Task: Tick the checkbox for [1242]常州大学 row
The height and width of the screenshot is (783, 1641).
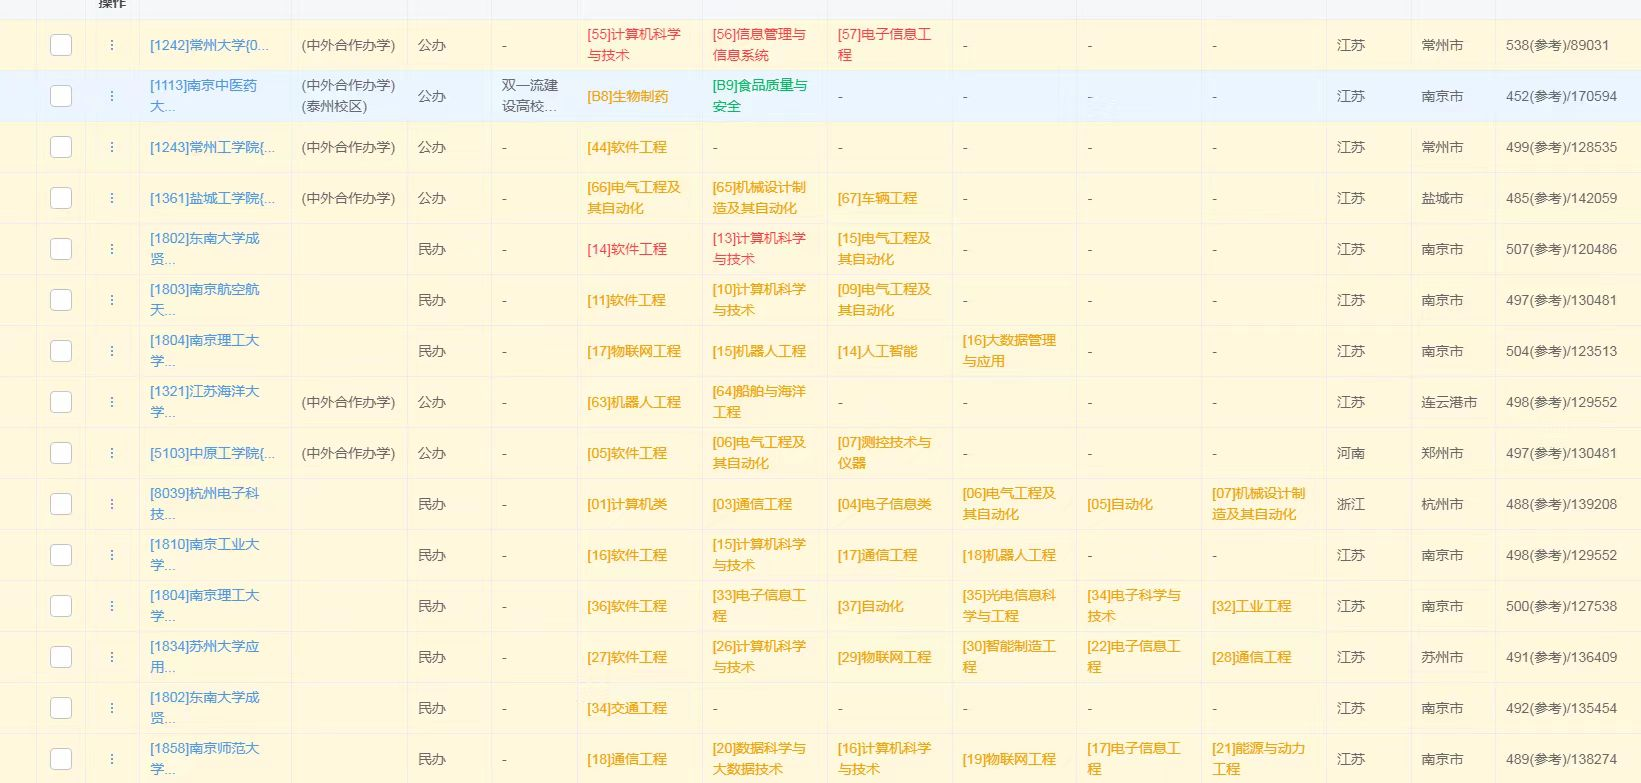Action: [61, 45]
